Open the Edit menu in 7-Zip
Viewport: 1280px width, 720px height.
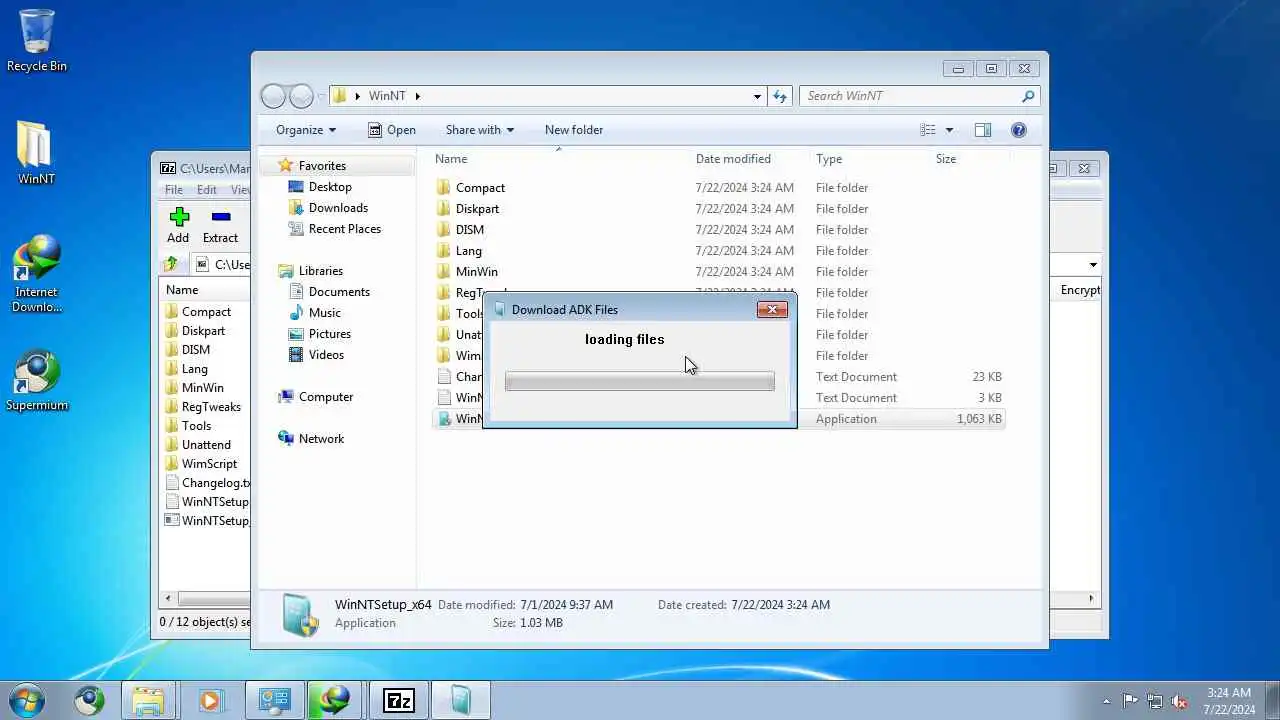207,190
